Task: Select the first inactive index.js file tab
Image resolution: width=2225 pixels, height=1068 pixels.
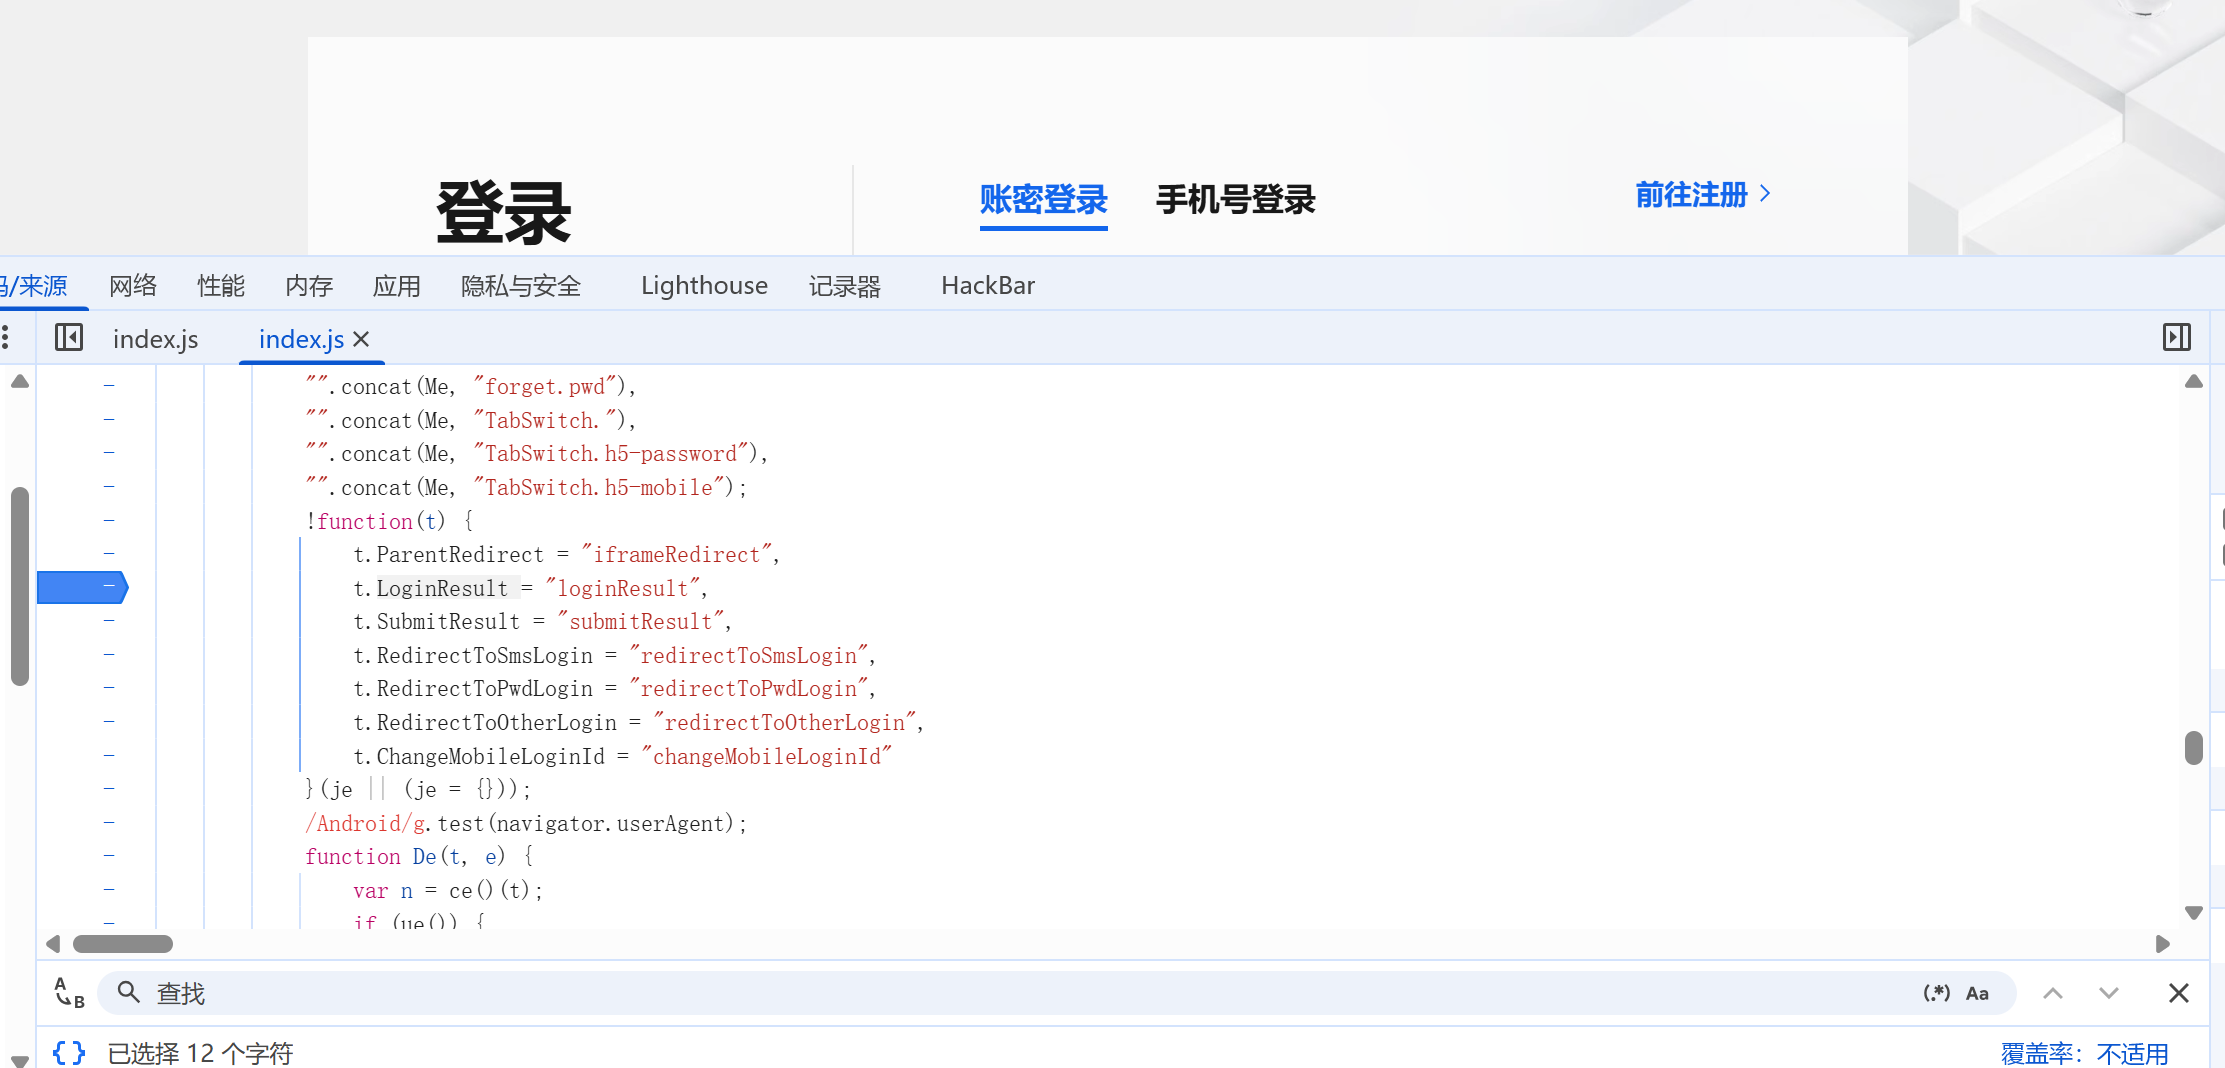Action: pos(155,339)
